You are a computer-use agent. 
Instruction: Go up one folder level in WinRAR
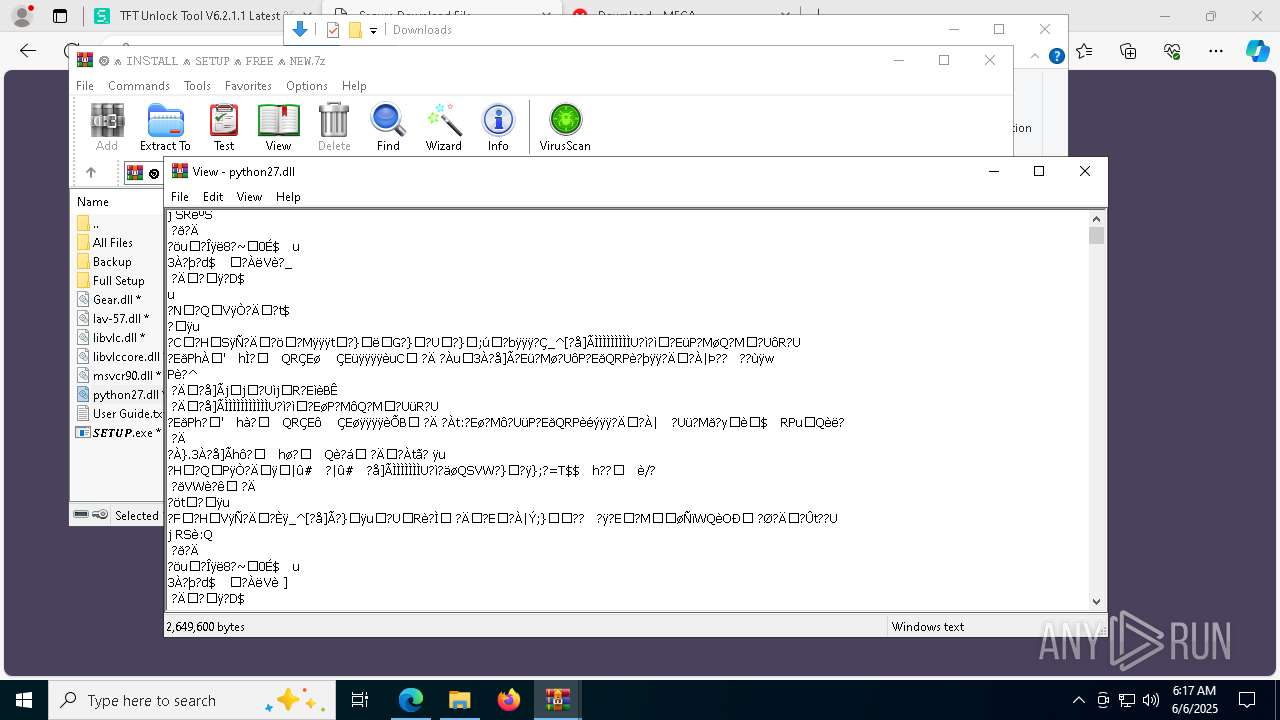(x=91, y=173)
